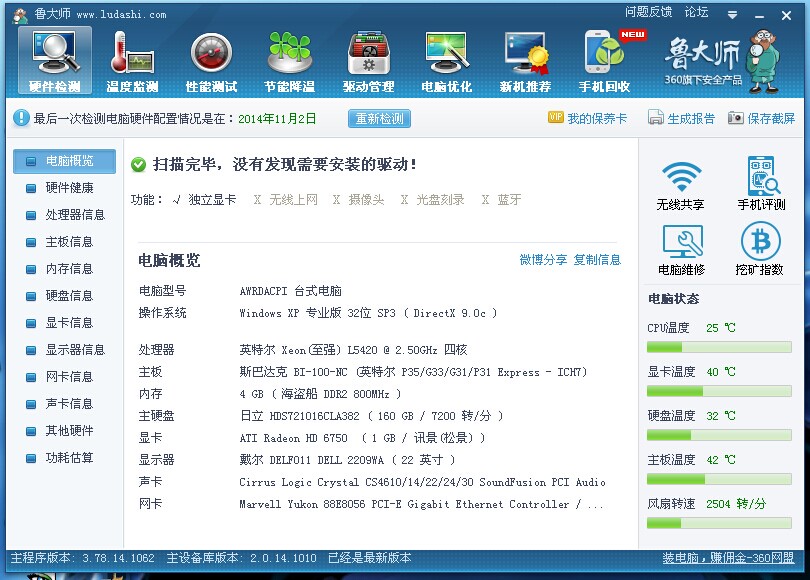
Task: Click the Marvell Yukon network card value
Action: (422, 504)
